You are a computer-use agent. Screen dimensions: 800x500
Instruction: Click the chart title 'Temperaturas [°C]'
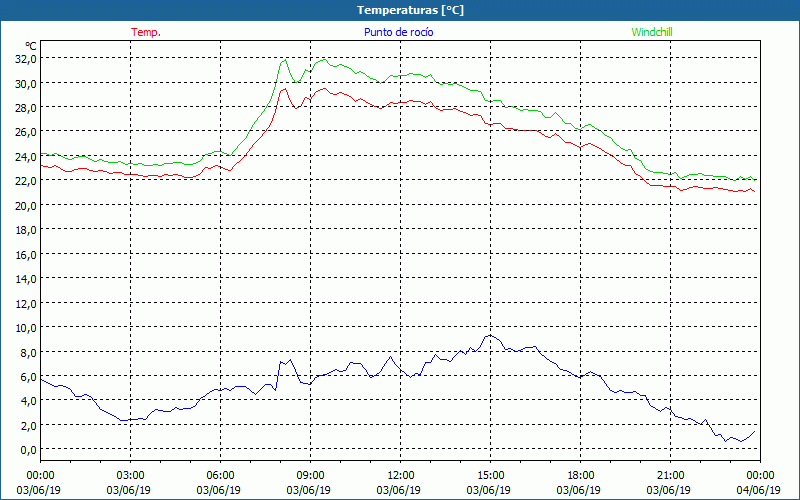[410, 10]
